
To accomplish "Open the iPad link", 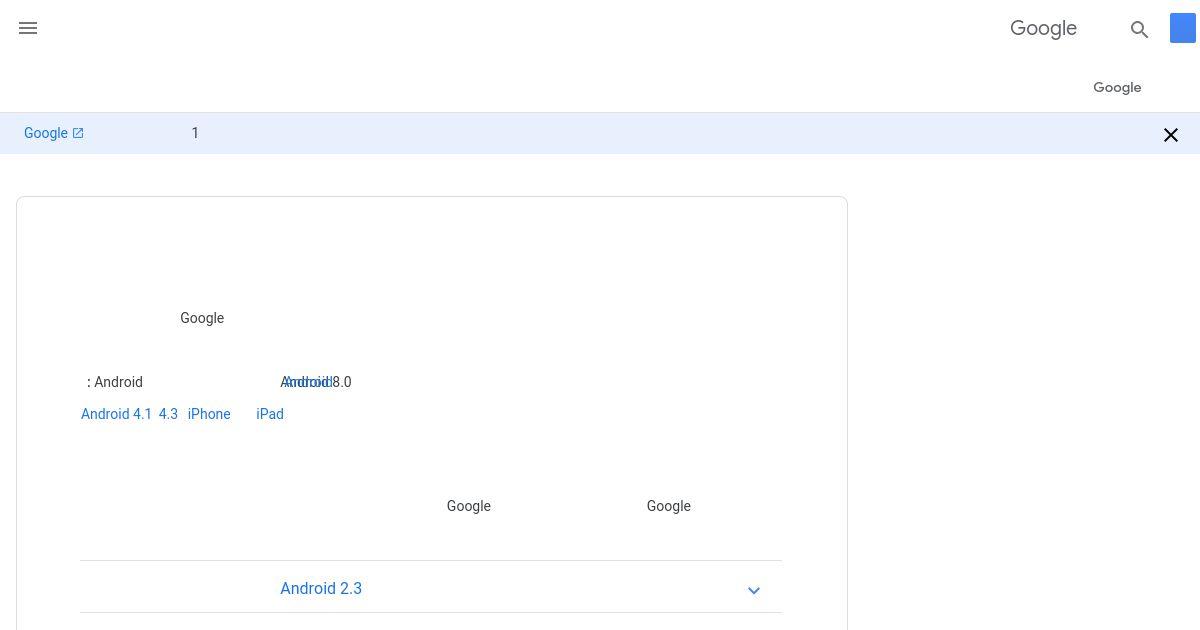I will click(x=270, y=414).
